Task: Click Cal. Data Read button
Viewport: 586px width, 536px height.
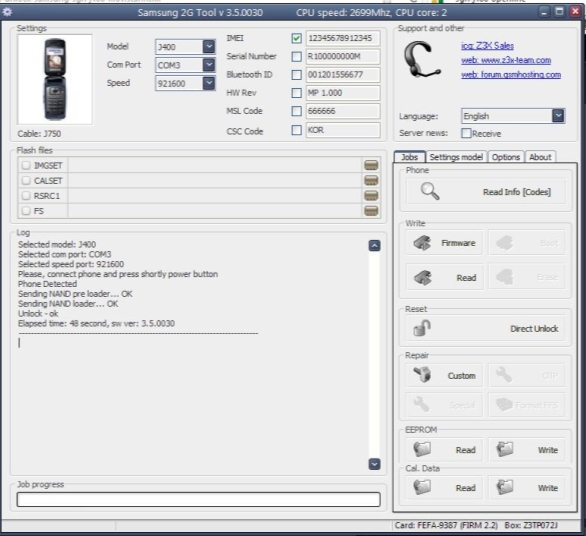Action: [x=444, y=487]
